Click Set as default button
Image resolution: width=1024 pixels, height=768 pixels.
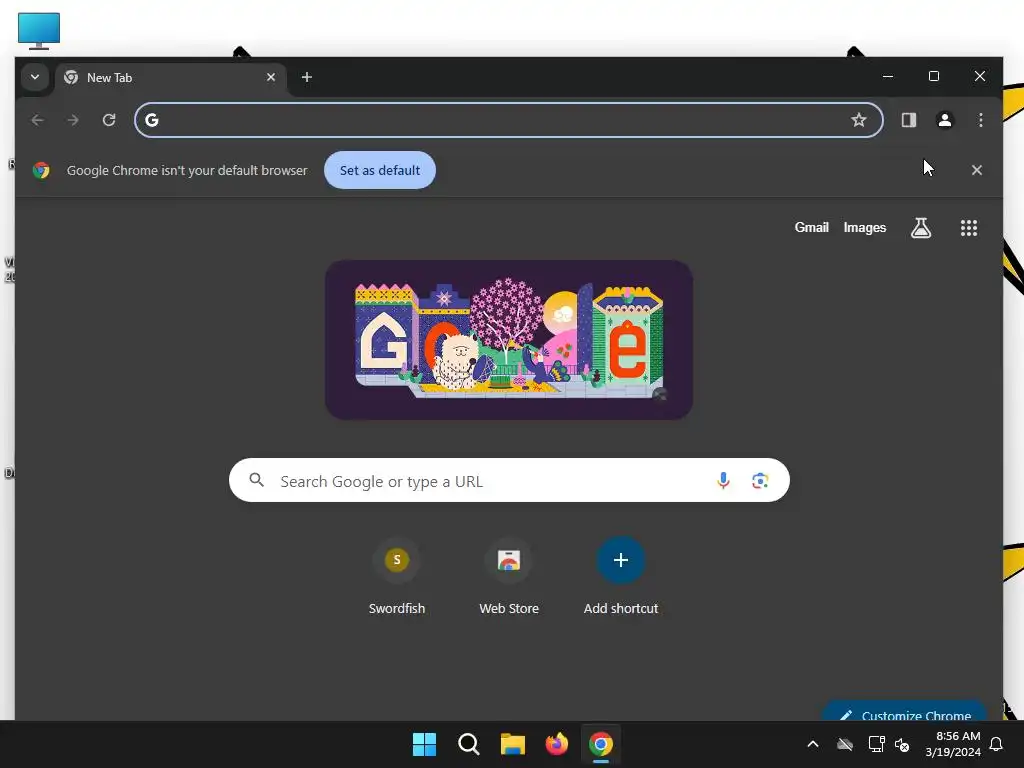(x=380, y=170)
